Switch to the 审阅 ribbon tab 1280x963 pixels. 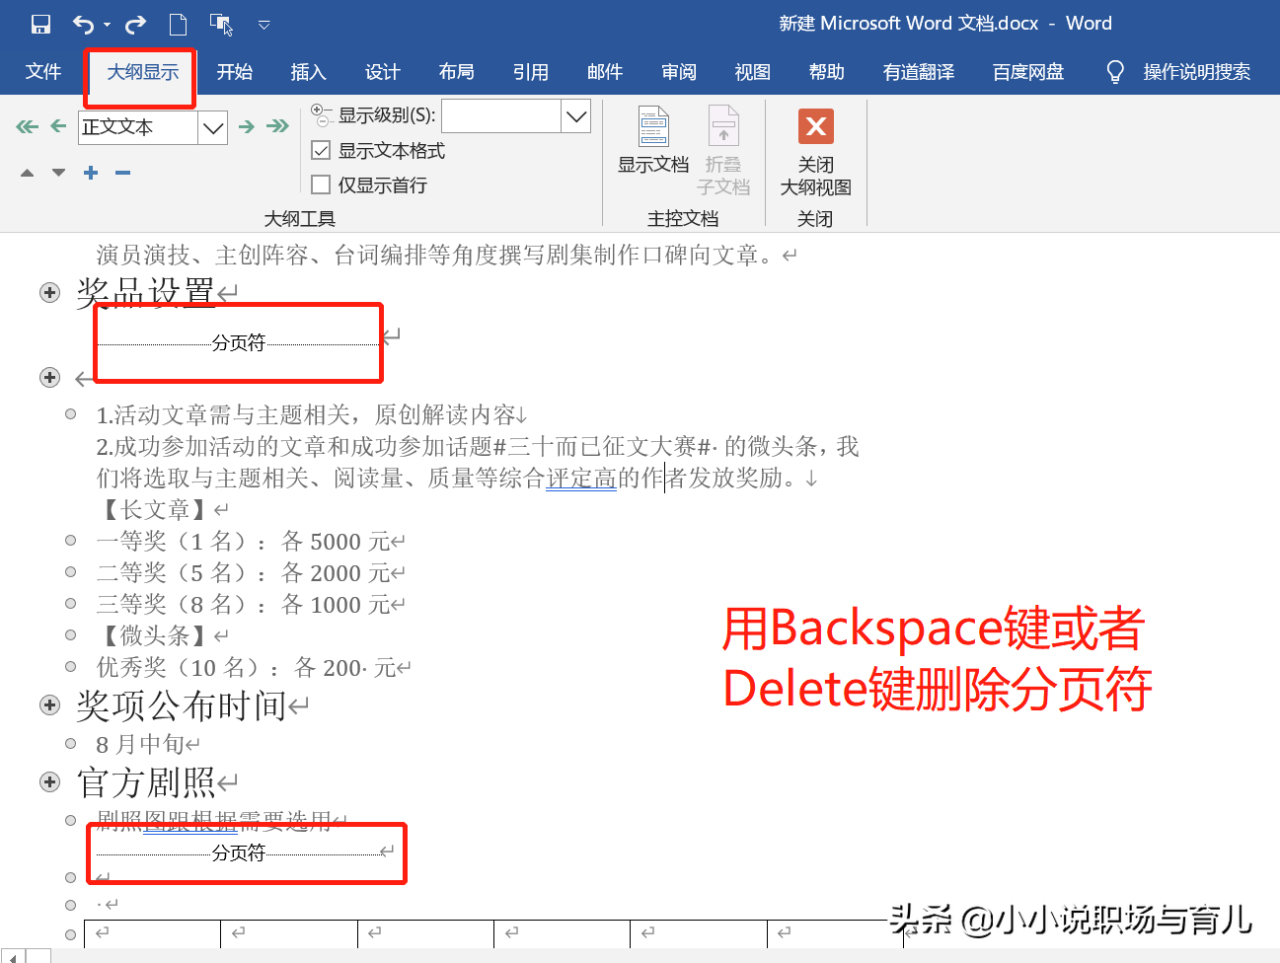coord(678,72)
